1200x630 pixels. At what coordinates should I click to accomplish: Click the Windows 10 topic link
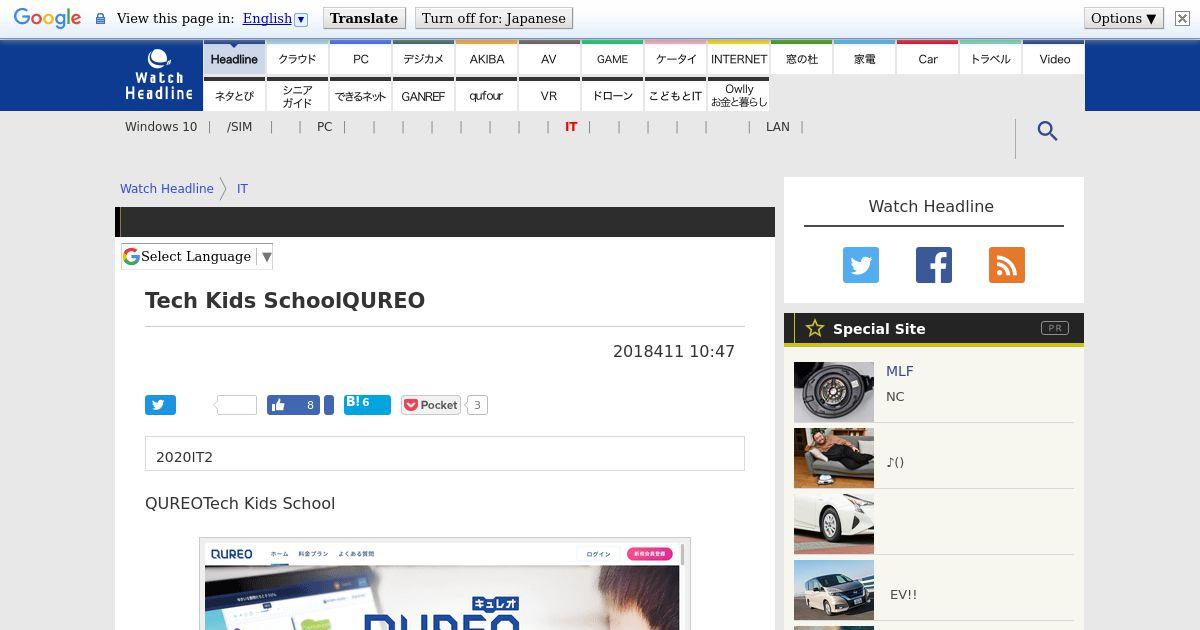pos(161,127)
